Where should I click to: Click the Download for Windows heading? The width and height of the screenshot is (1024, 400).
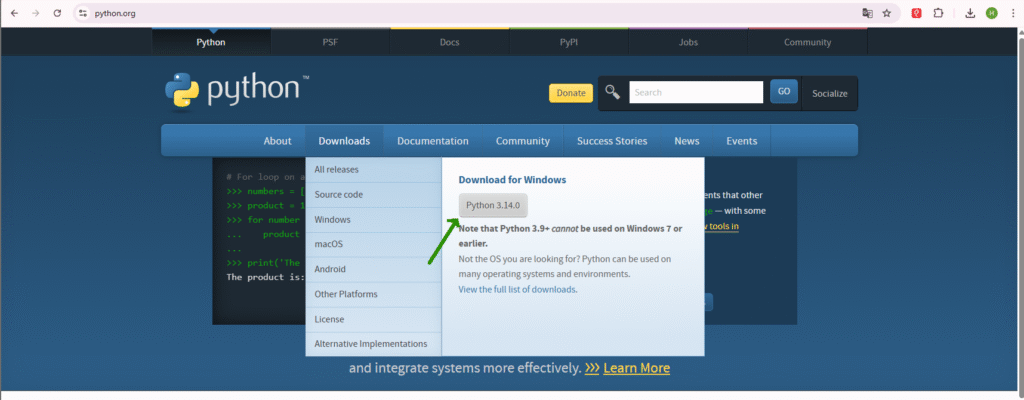(x=512, y=180)
